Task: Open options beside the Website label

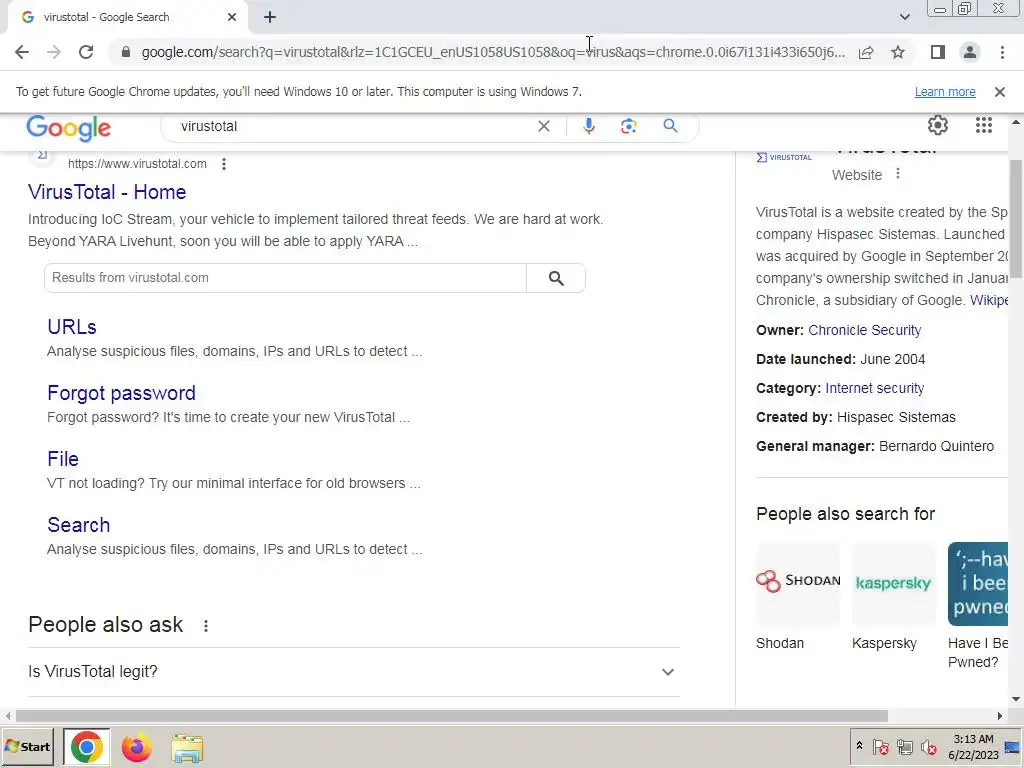Action: (x=898, y=174)
